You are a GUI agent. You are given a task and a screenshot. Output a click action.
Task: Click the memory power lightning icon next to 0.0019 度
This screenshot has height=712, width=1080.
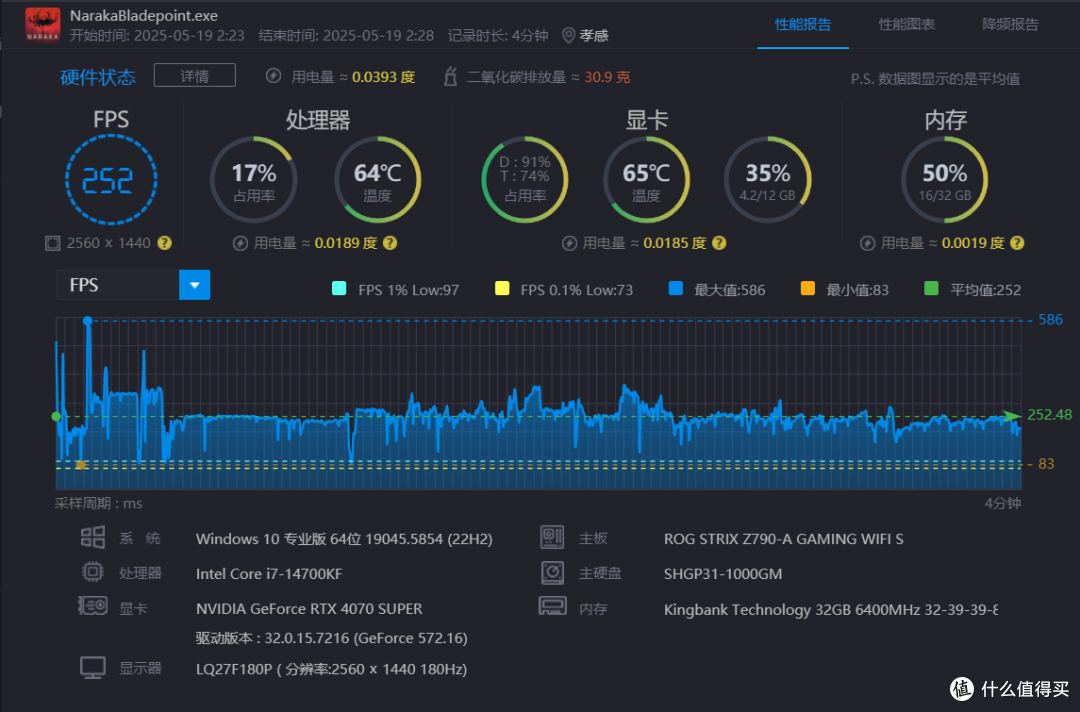tap(868, 243)
